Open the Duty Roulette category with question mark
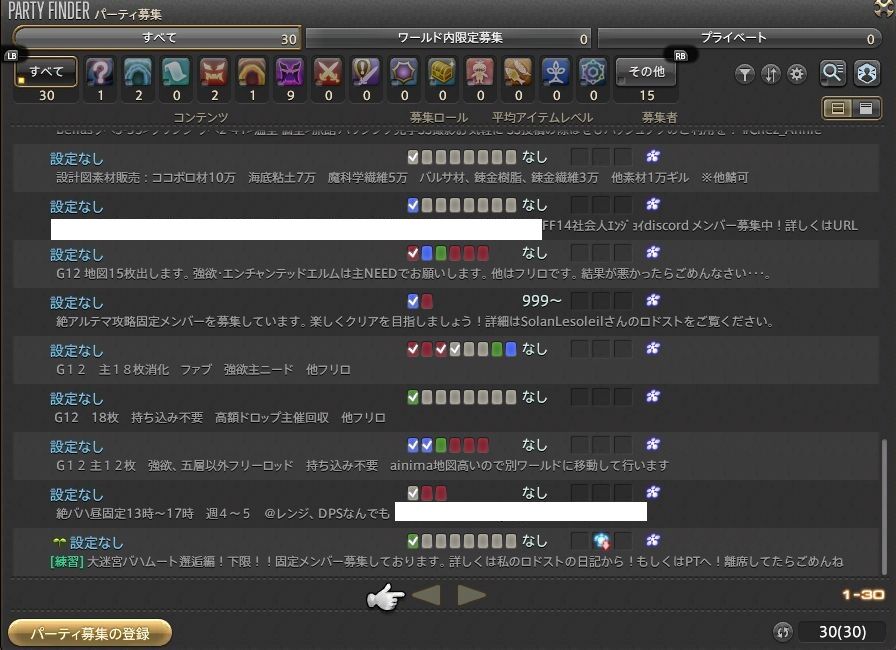Viewport: 896px width, 650px height. pyautogui.click(x=100, y=72)
